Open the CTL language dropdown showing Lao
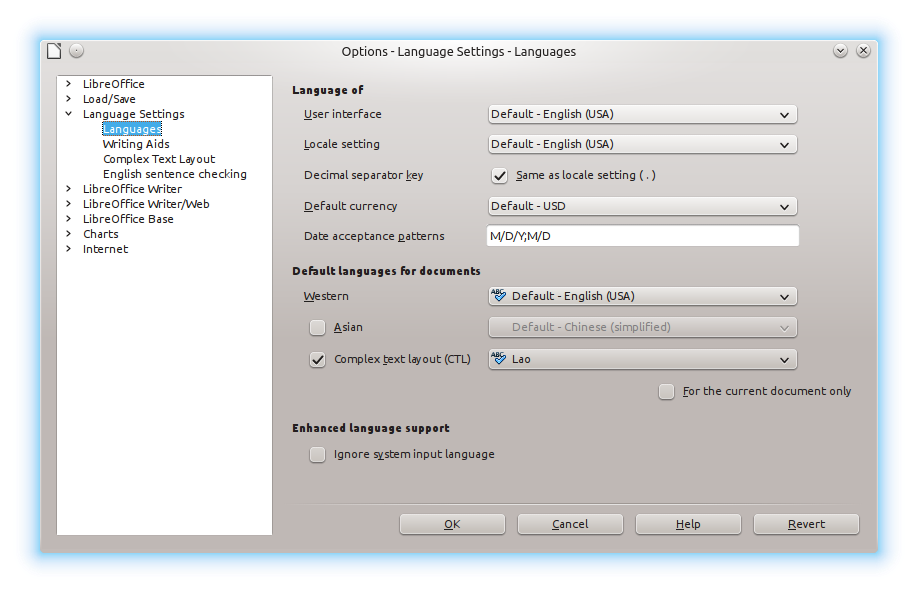 coord(642,359)
